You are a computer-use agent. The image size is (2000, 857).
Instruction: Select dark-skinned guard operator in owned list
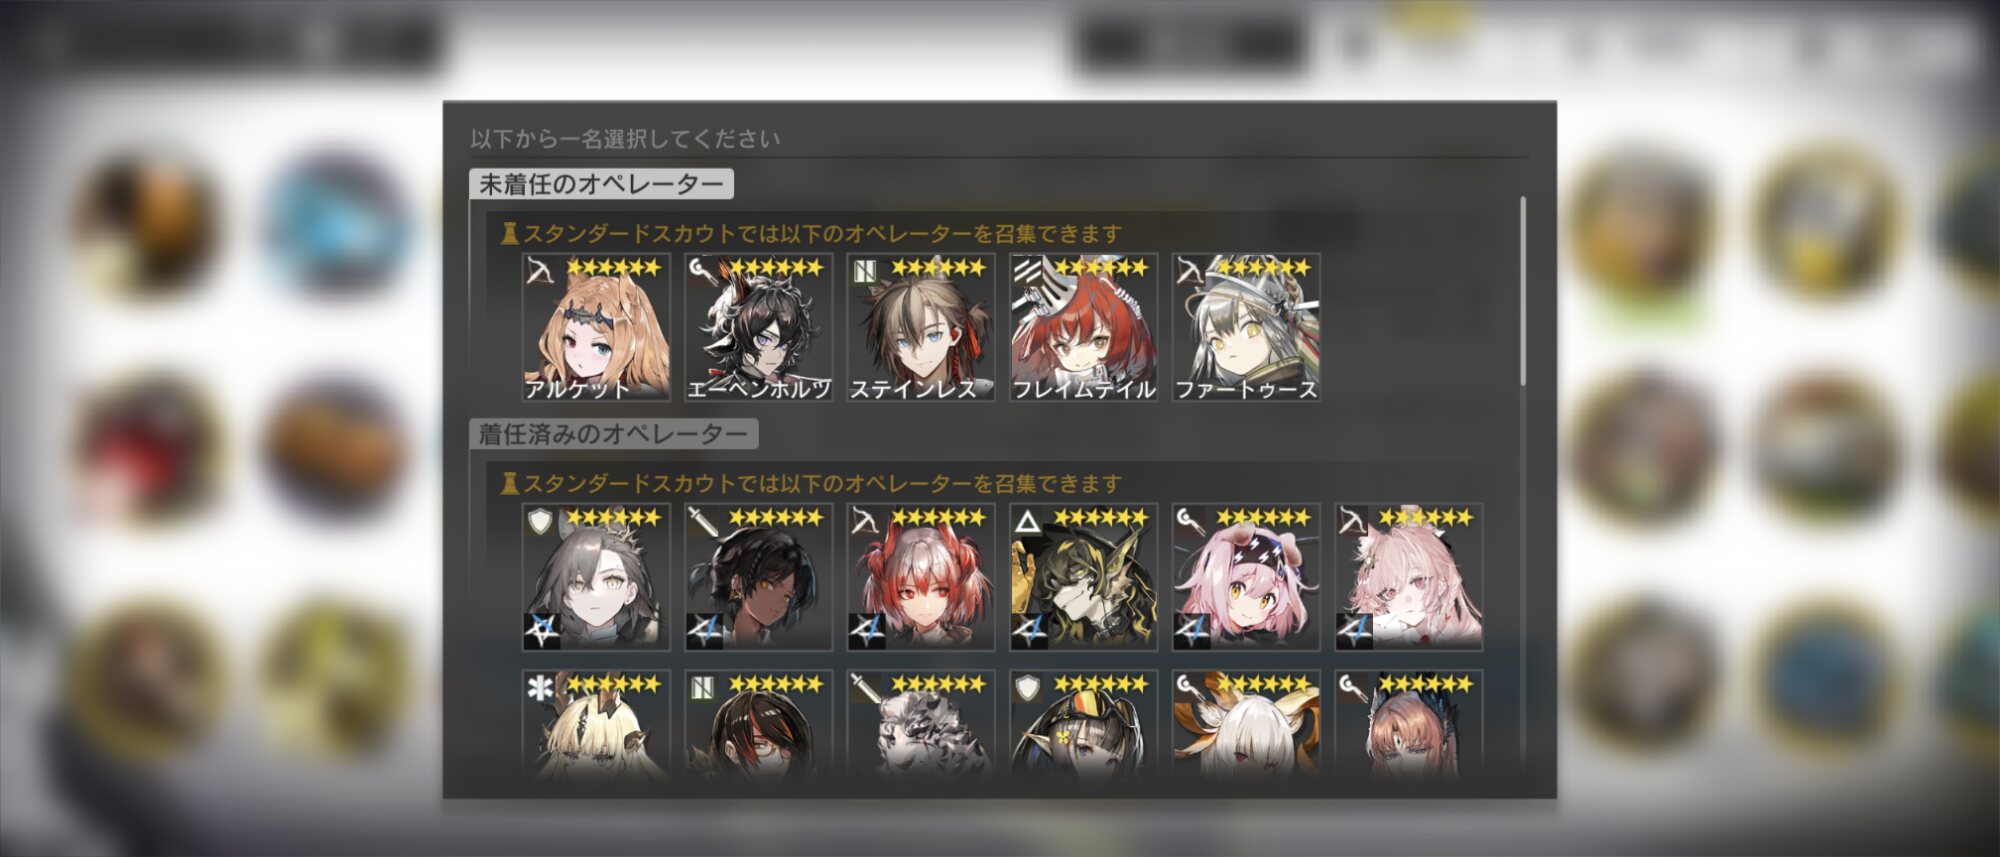(x=758, y=578)
